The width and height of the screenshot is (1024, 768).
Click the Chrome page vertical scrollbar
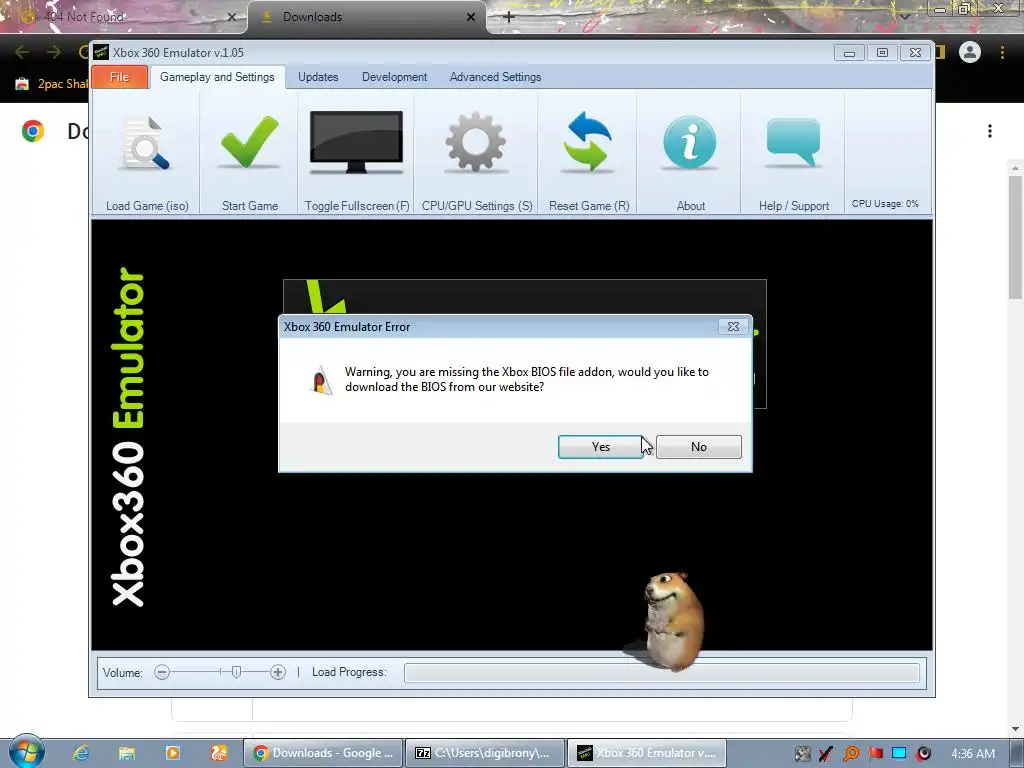pyautogui.click(x=1015, y=235)
